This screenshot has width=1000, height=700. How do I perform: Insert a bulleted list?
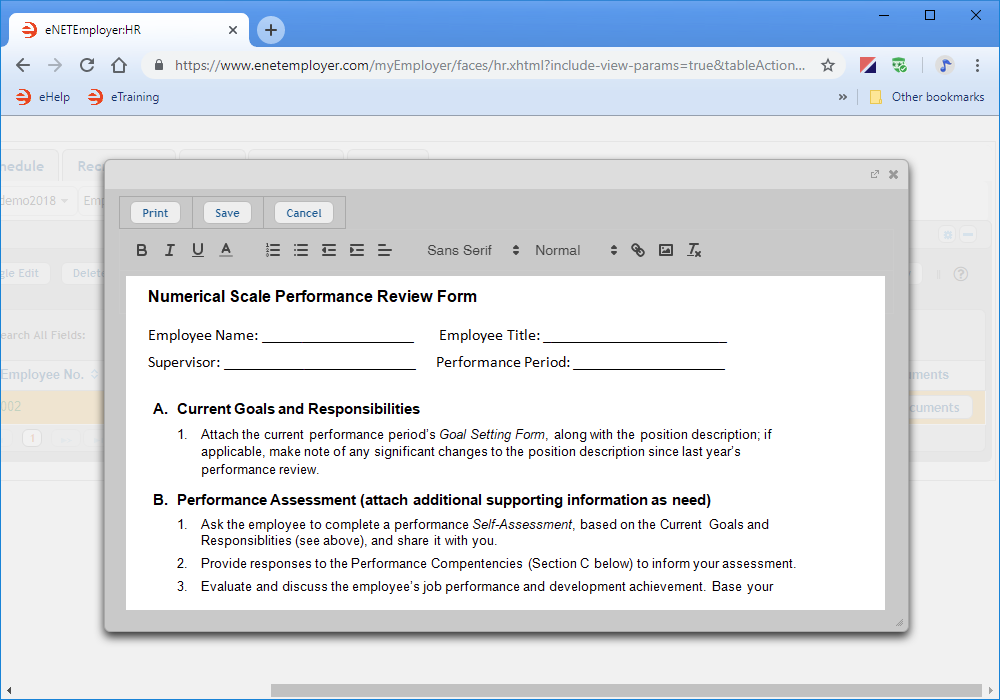click(301, 250)
